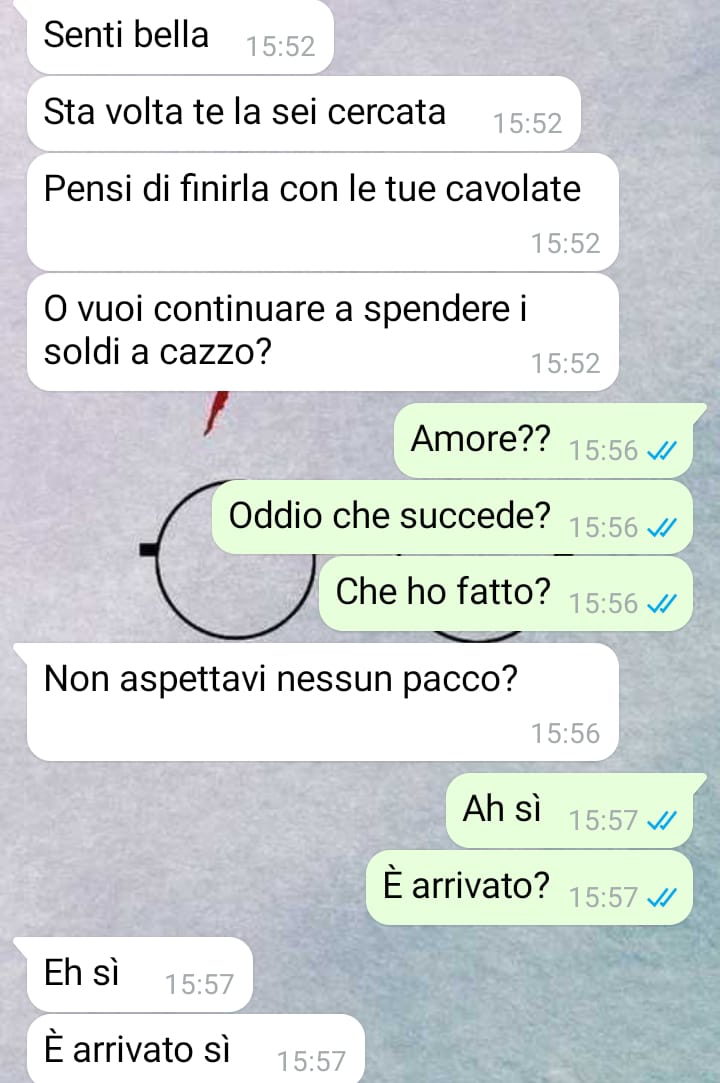Tap the 'Eh sì' received message
The width and height of the screenshot is (720, 1083).
click(140, 975)
